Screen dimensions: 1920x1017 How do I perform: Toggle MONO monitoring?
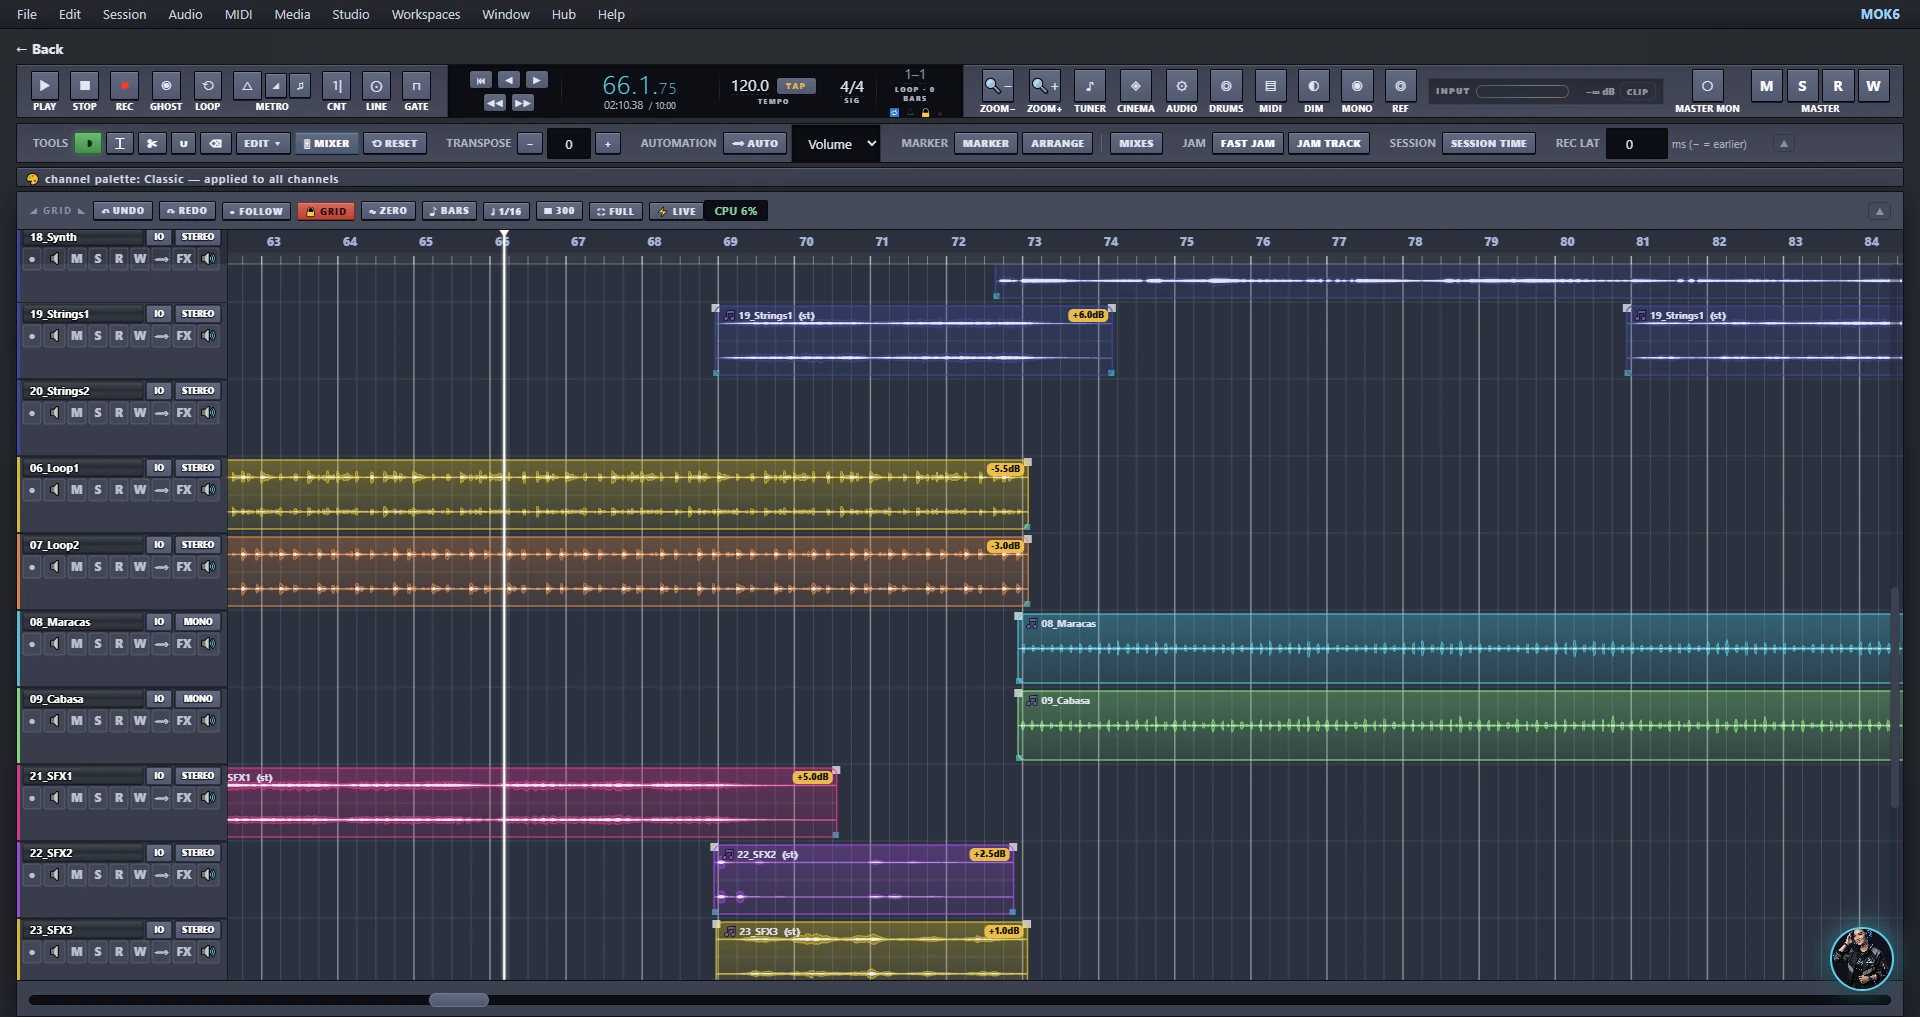pyautogui.click(x=1357, y=86)
